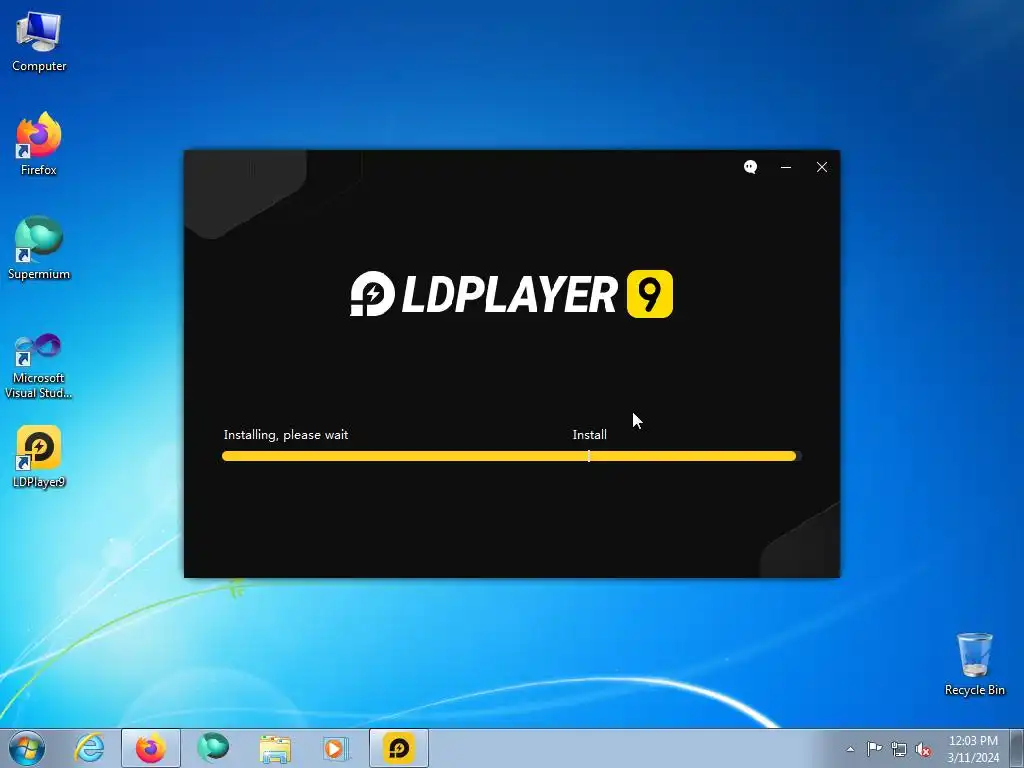Open the Computer desktop icon

[x=39, y=42]
